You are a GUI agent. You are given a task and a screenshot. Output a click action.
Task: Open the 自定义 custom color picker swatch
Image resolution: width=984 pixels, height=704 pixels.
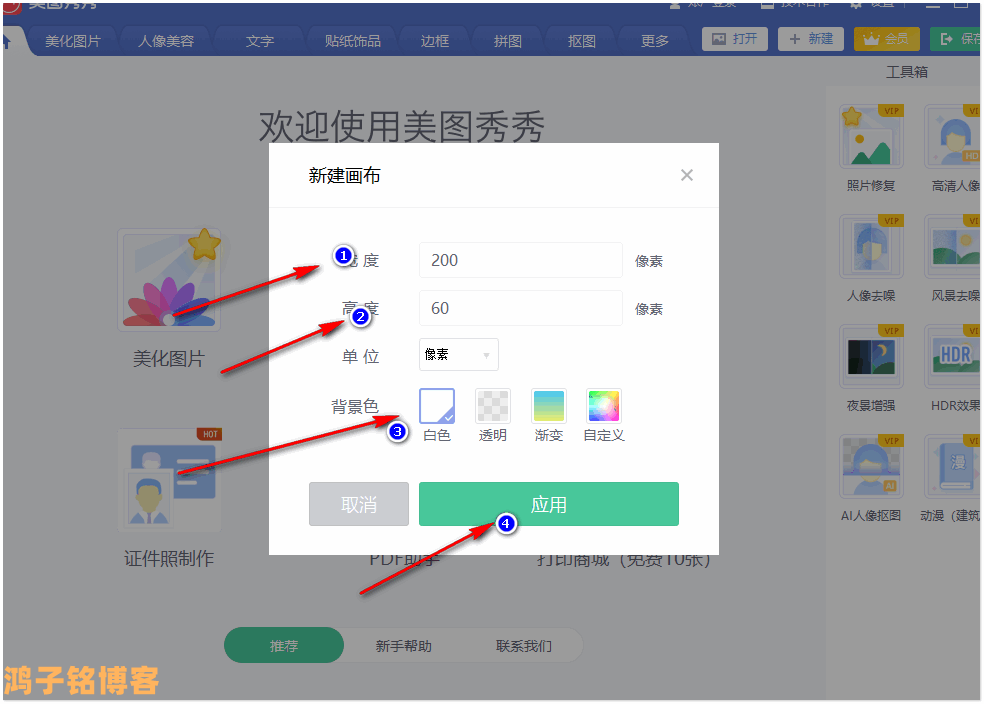coord(604,406)
